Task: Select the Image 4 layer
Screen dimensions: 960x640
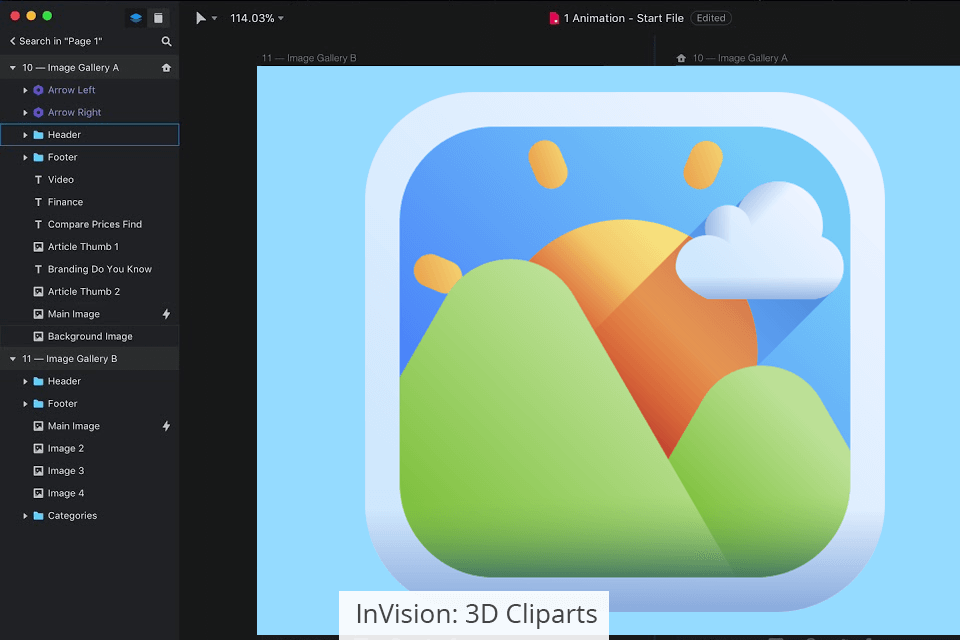Action: (89, 493)
